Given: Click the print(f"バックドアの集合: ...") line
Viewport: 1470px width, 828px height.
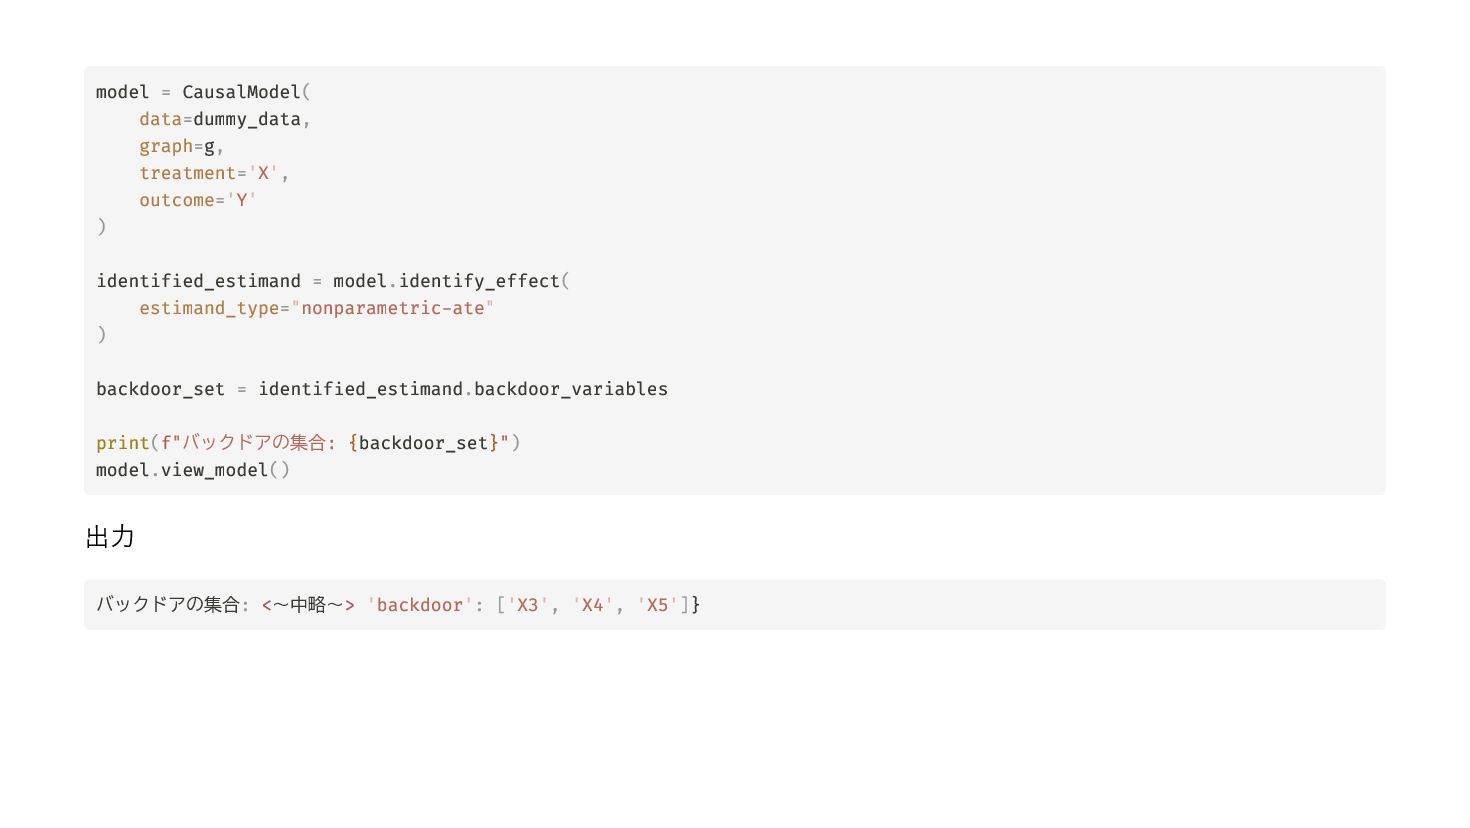Looking at the screenshot, I should click(309, 443).
